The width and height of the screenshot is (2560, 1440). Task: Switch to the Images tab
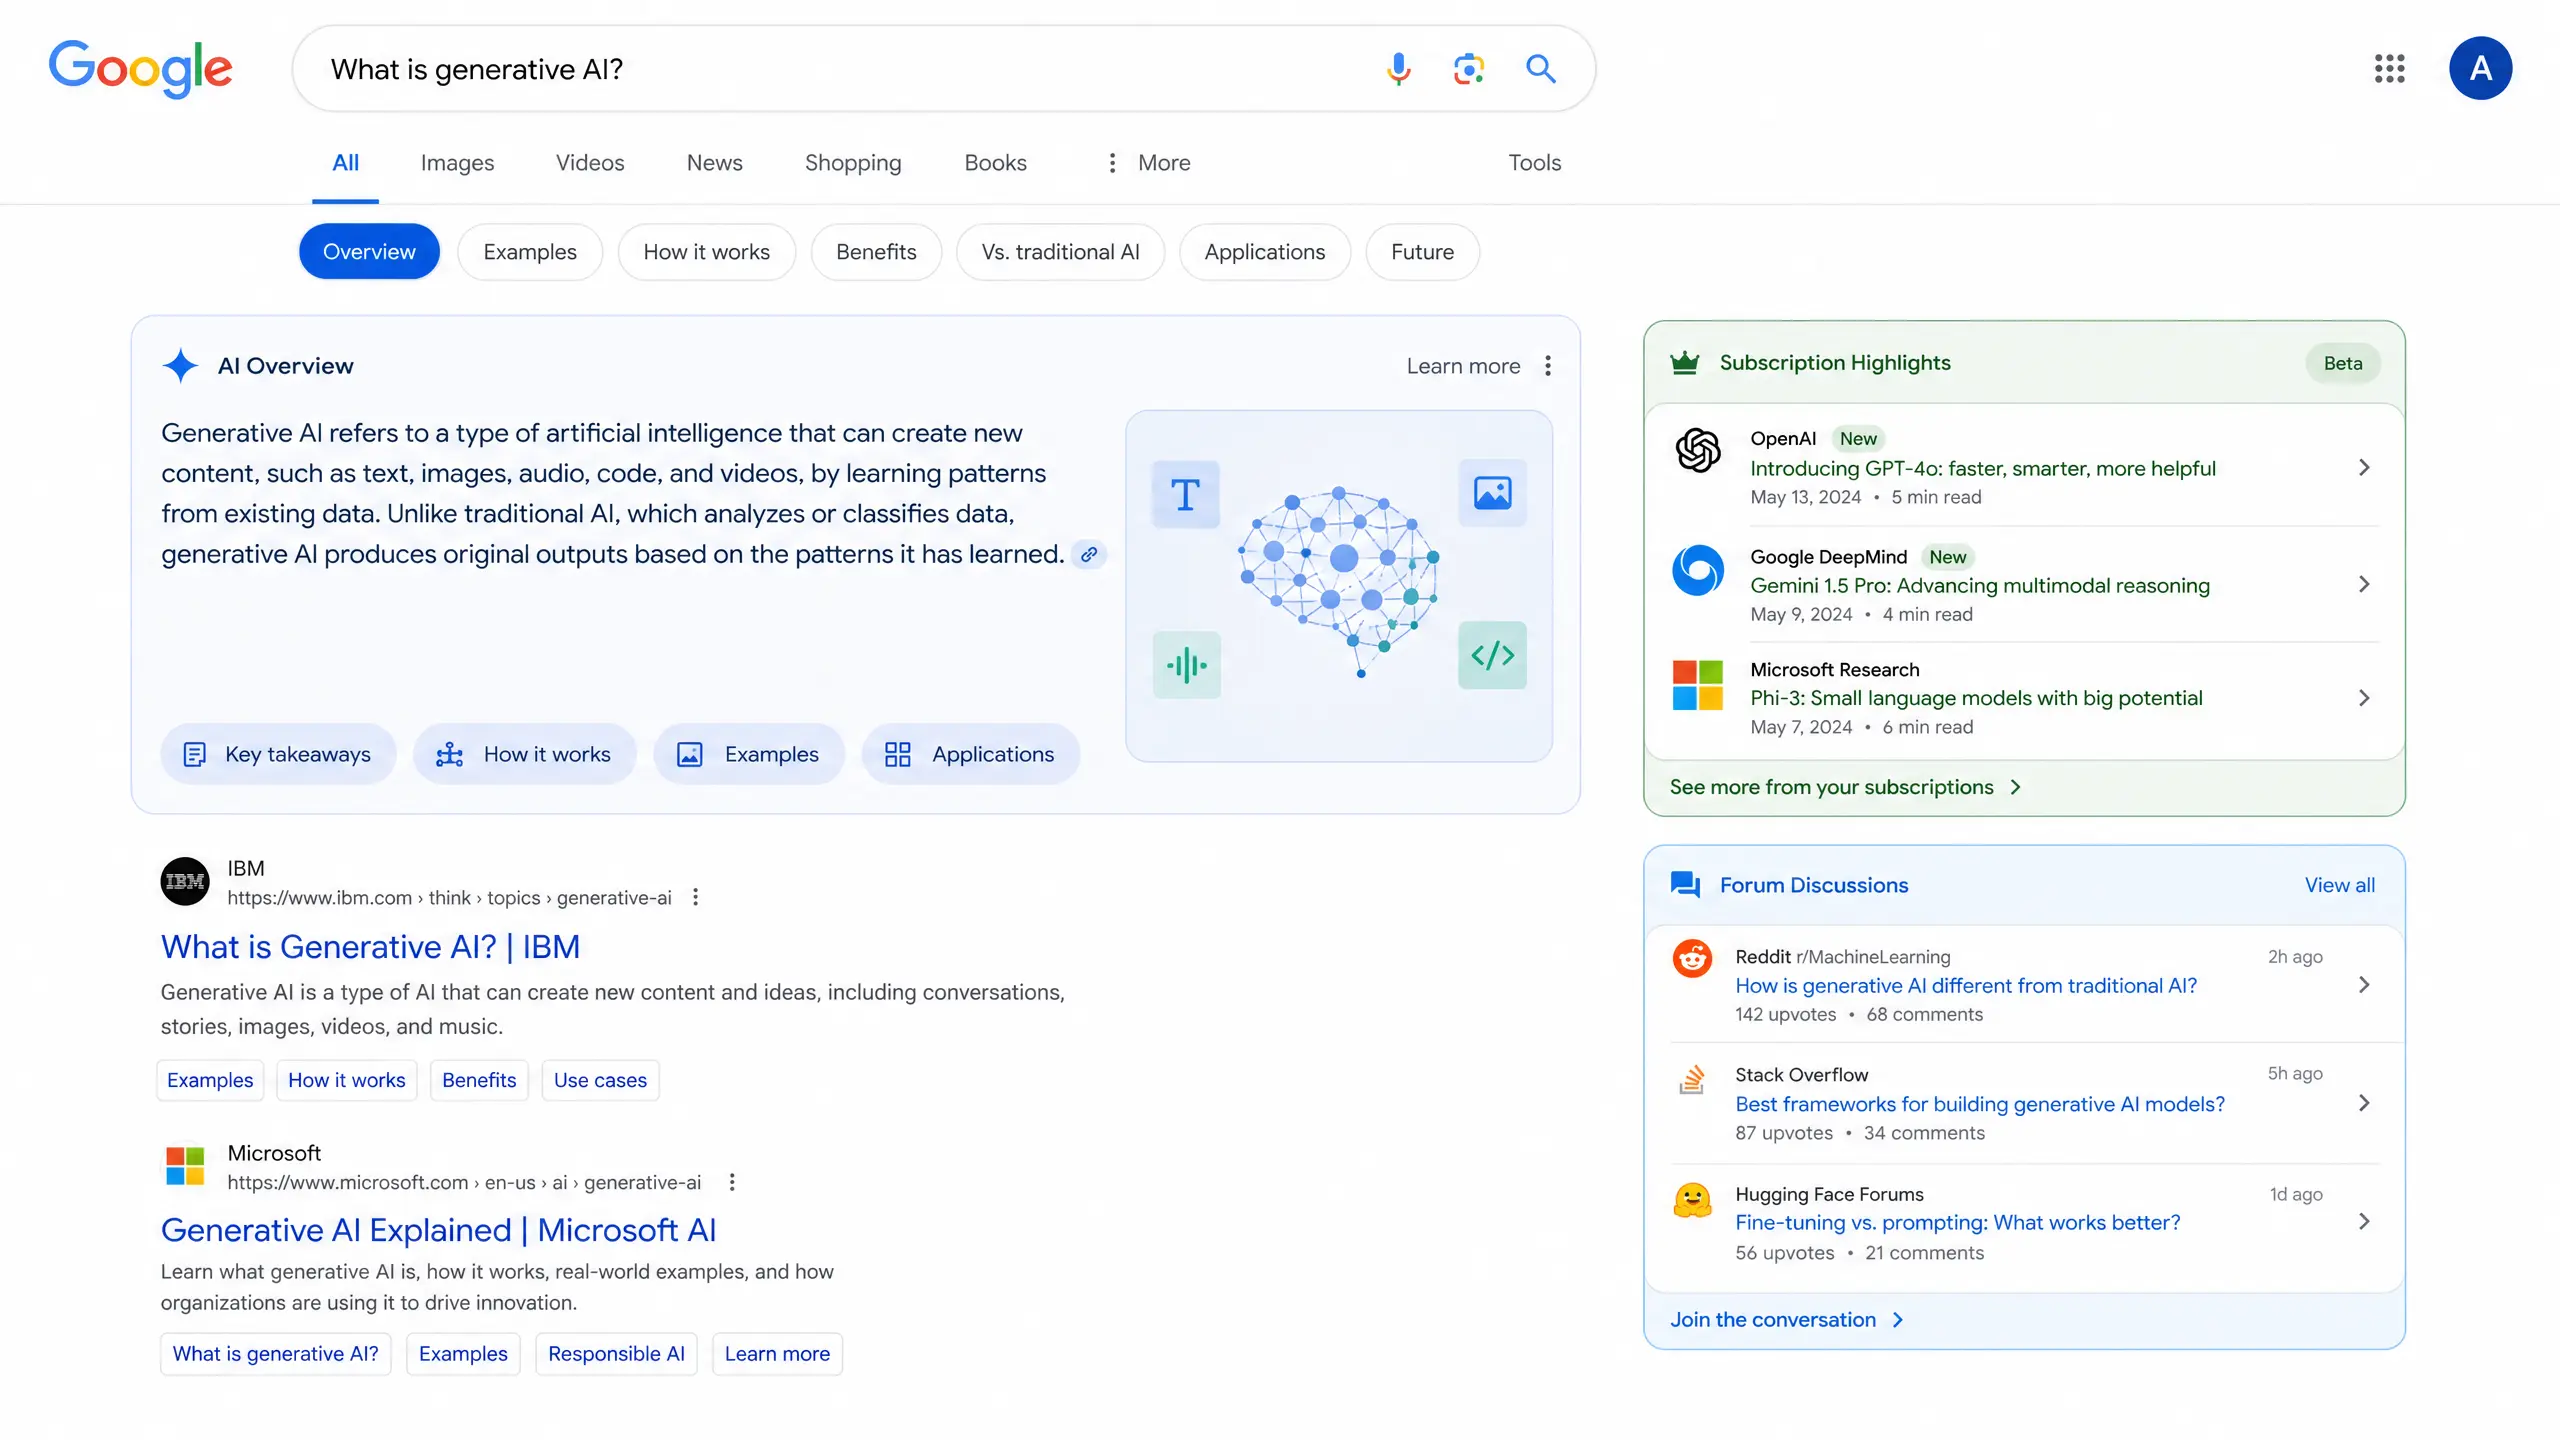click(457, 163)
